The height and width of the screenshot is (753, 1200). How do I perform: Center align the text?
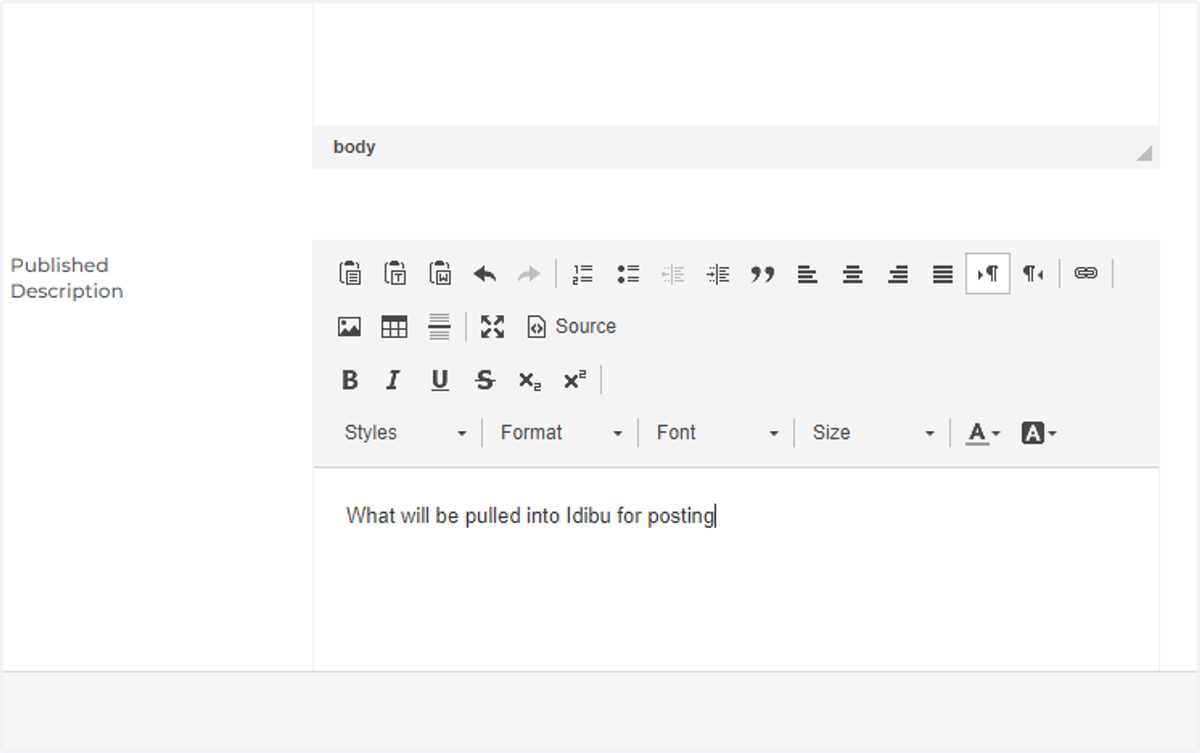(x=853, y=273)
